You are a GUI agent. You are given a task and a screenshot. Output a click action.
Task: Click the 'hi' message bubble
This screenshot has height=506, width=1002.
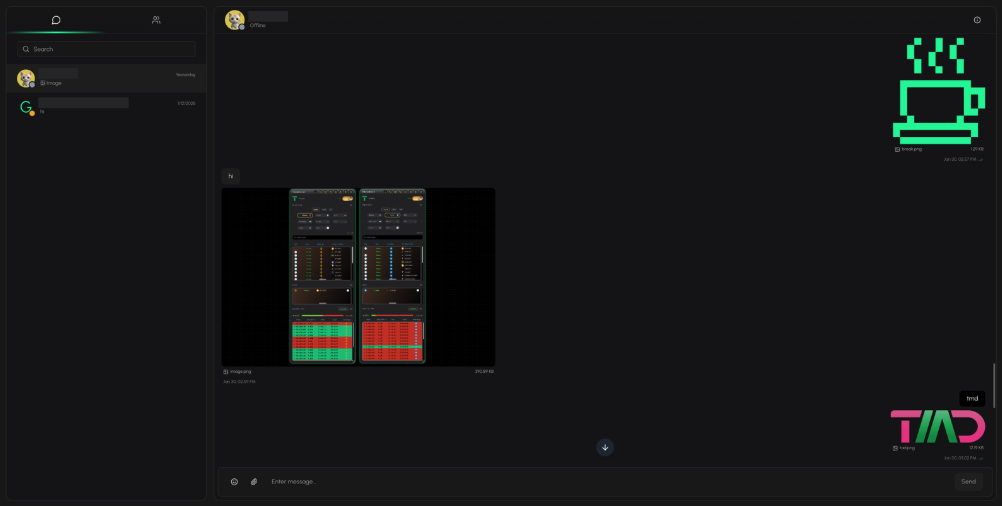click(x=231, y=176)
